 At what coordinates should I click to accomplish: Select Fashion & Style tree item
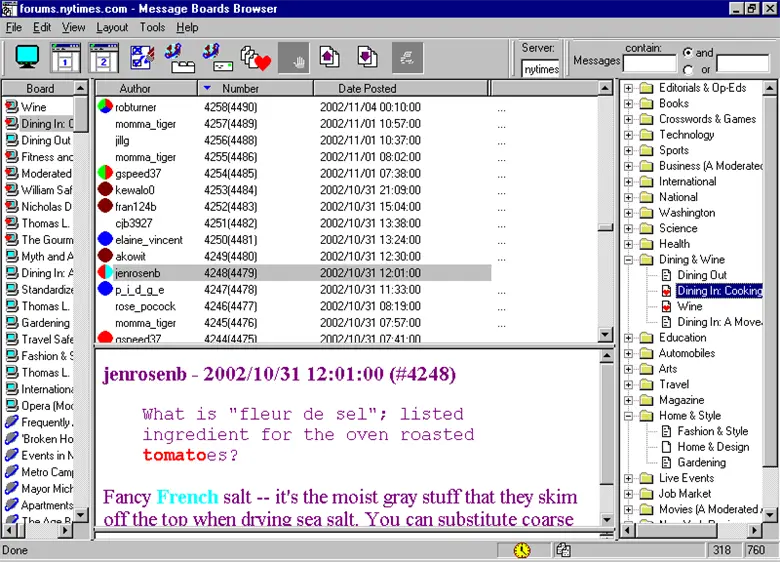click(712, 431)
